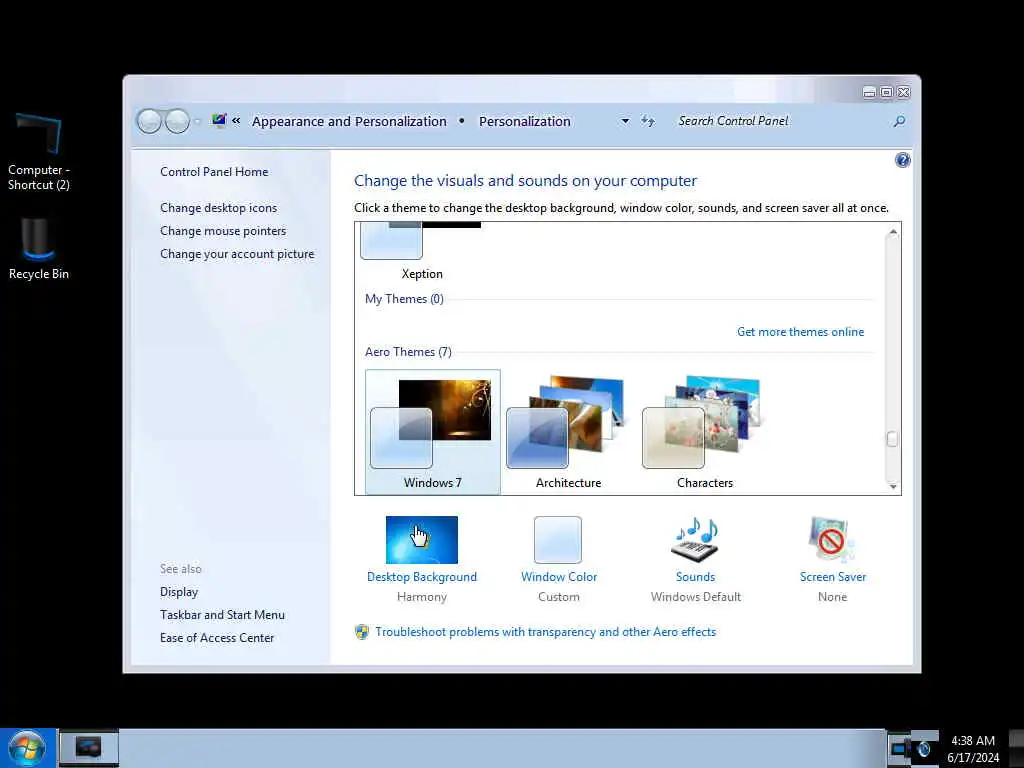
Task: Open Change desktop icons
Action: coord(218,208)
